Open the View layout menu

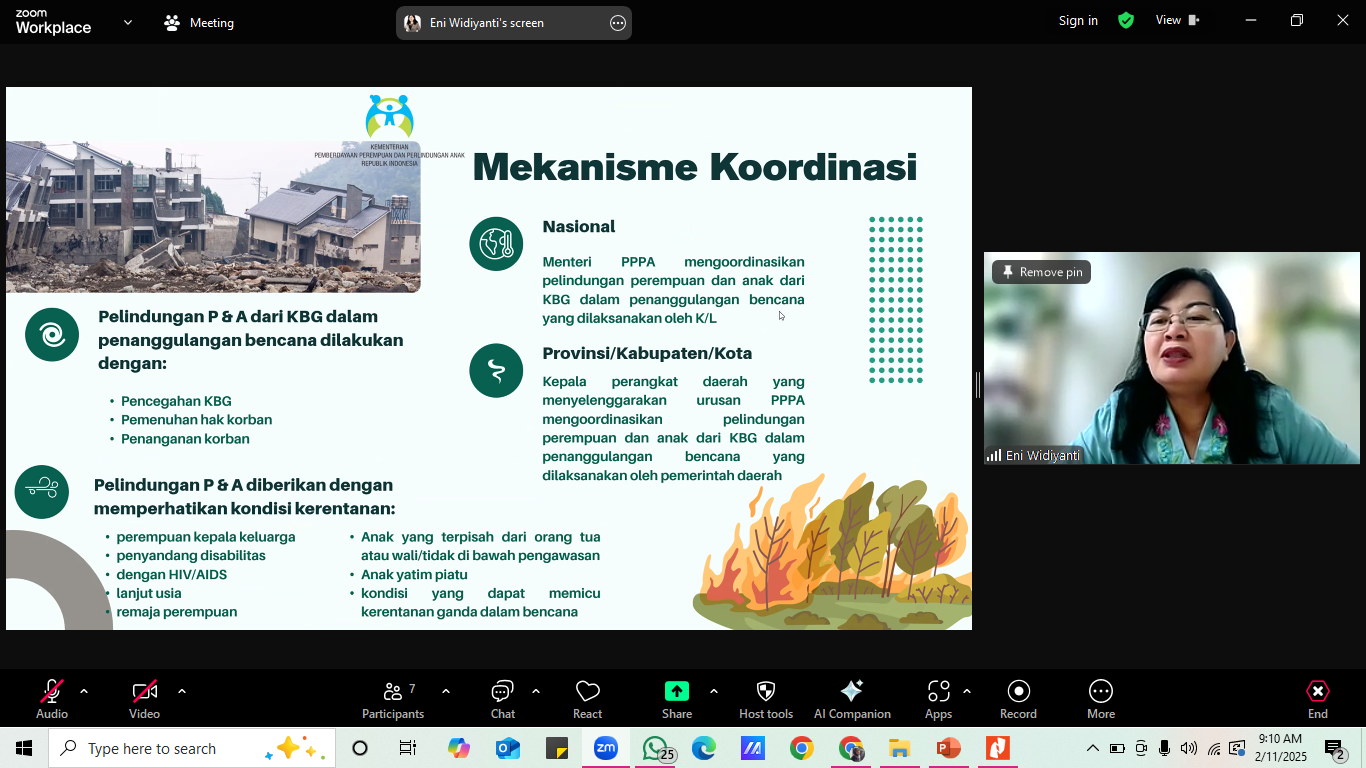1177,21
